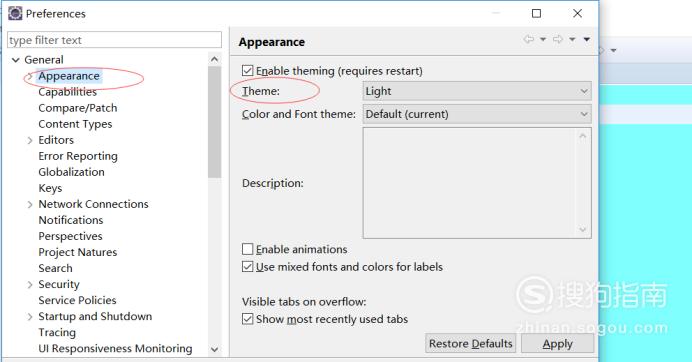Expand the Editors tree node
The height and width of the screenshot is (362, 692).
[30, 140]
